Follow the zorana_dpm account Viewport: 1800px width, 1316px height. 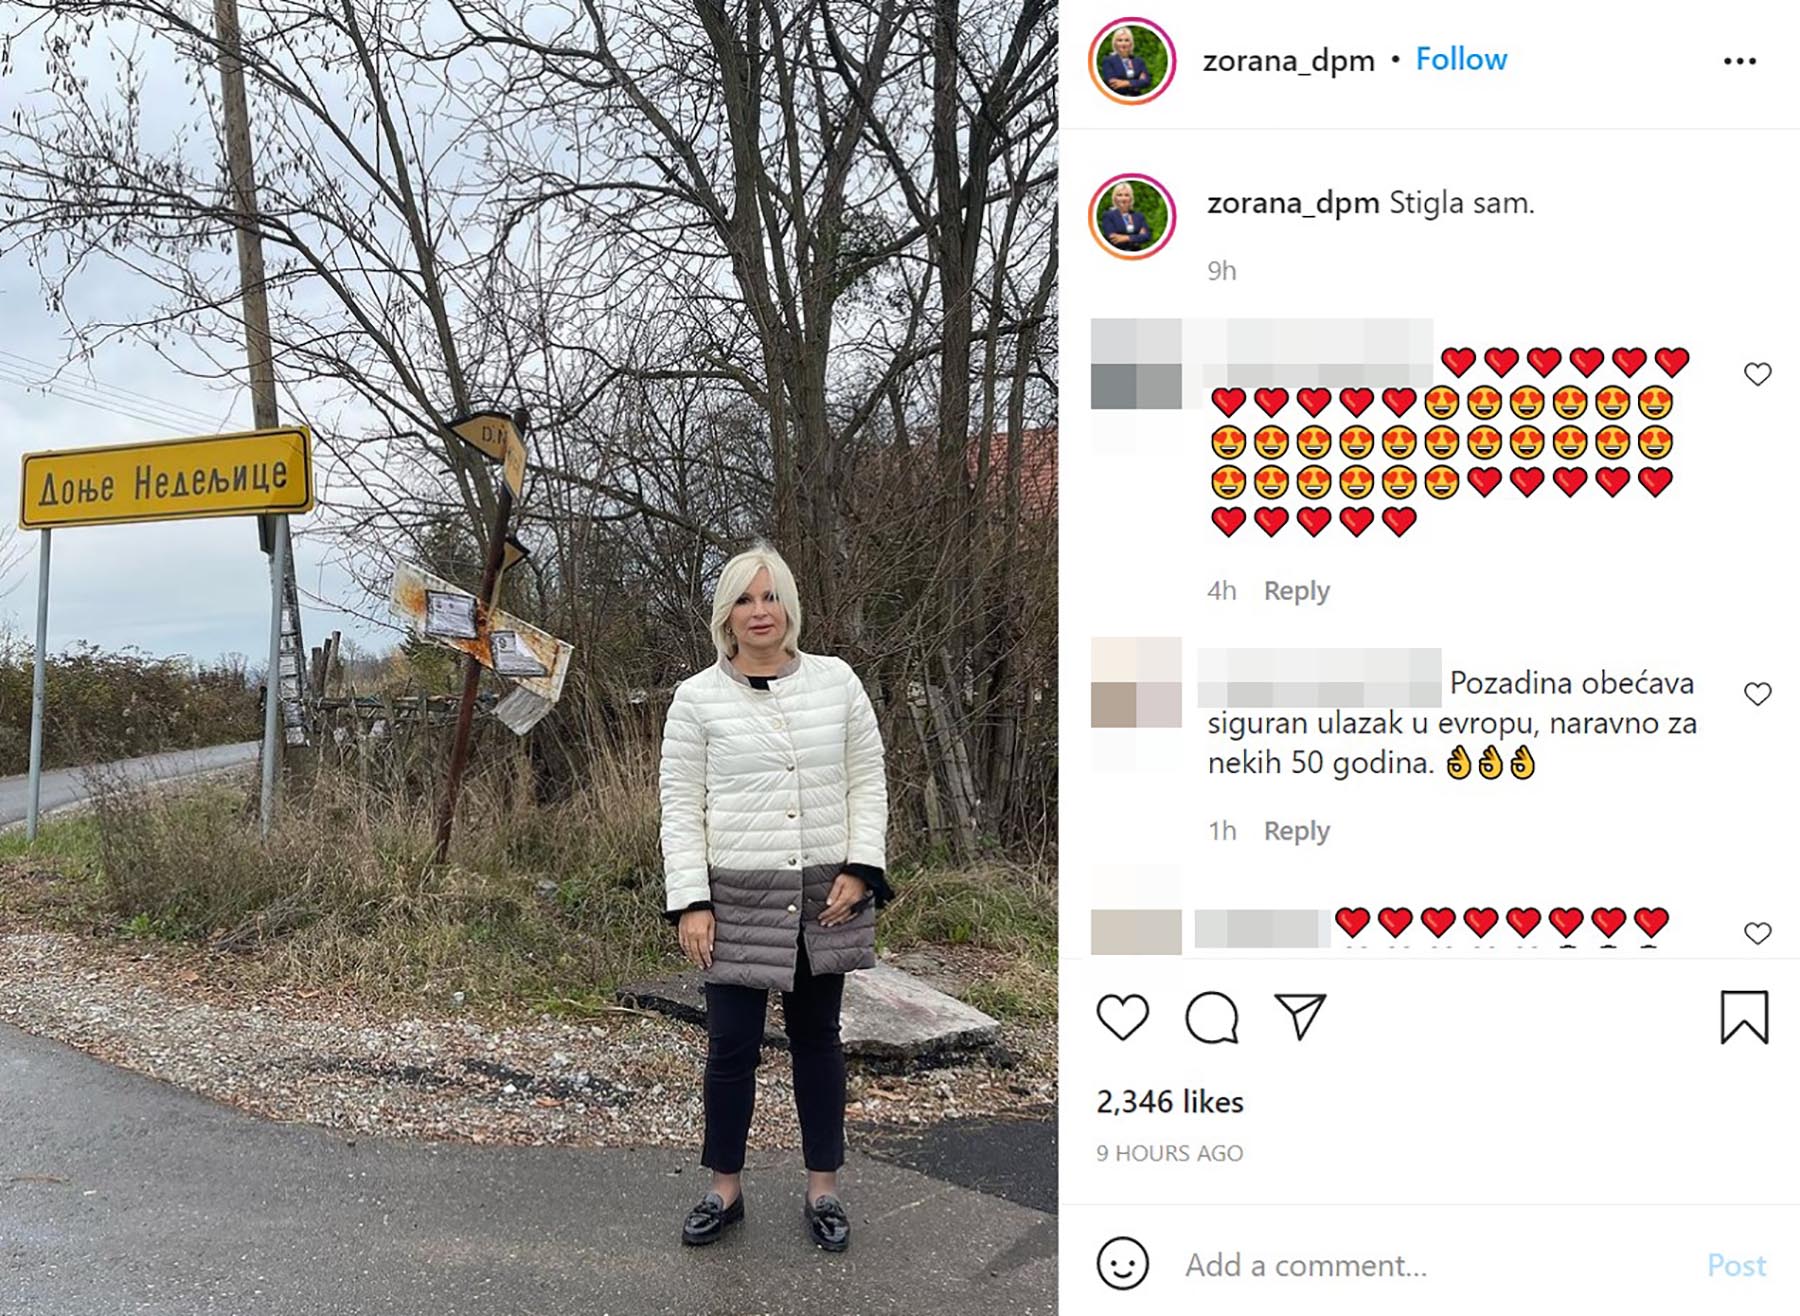1461,59
